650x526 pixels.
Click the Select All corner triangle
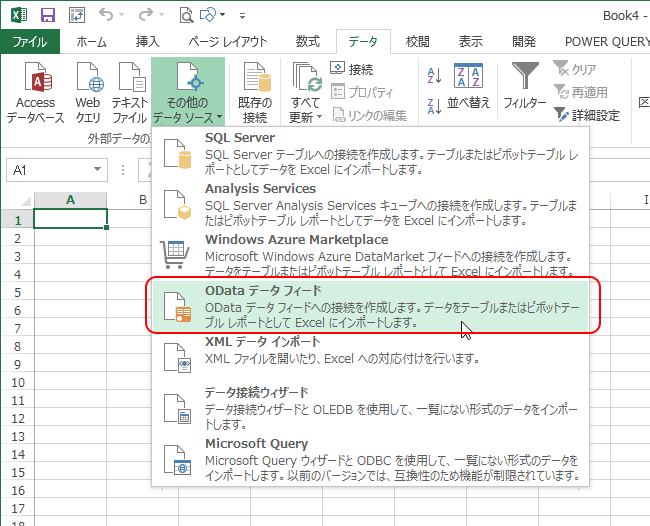[x=26, y=201]
